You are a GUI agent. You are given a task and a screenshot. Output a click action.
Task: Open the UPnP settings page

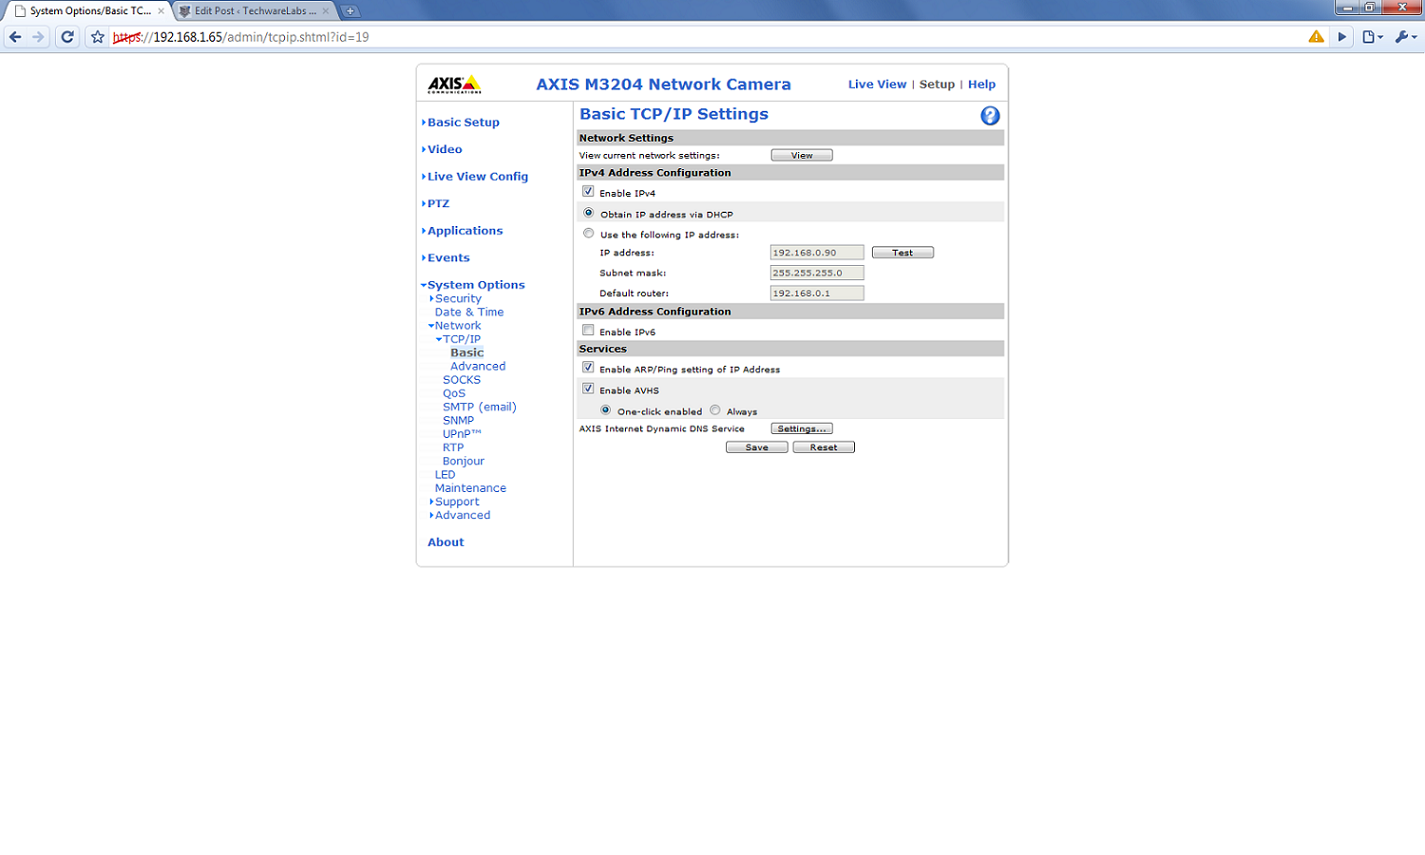coord(462,434)
